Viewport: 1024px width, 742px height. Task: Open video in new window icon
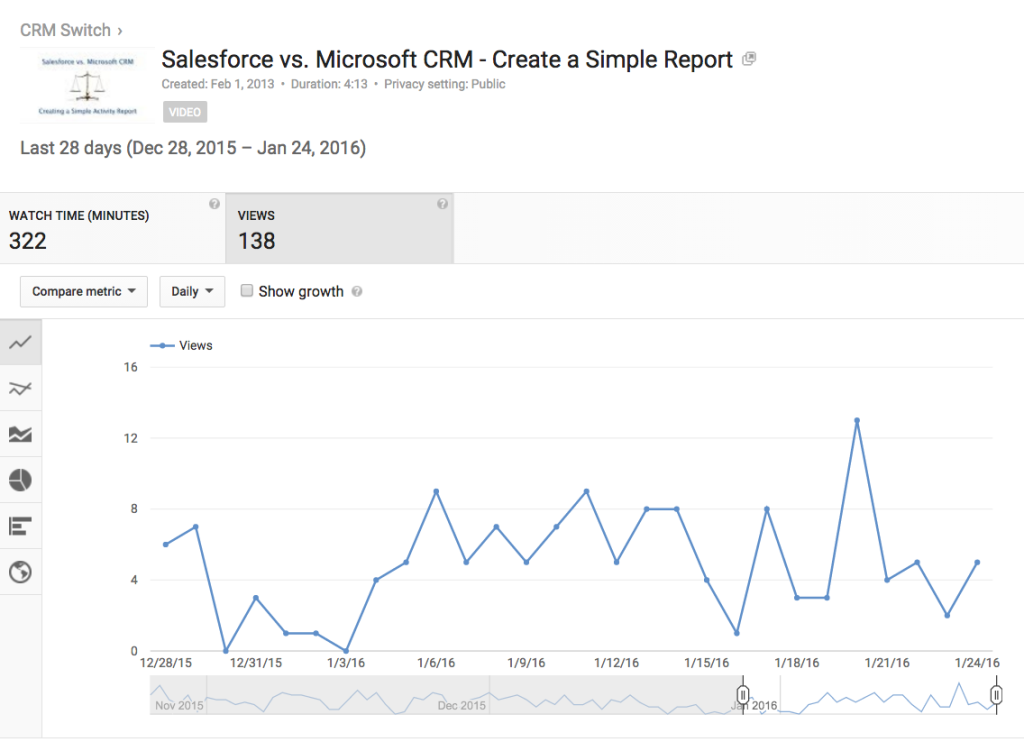point(749,59)
